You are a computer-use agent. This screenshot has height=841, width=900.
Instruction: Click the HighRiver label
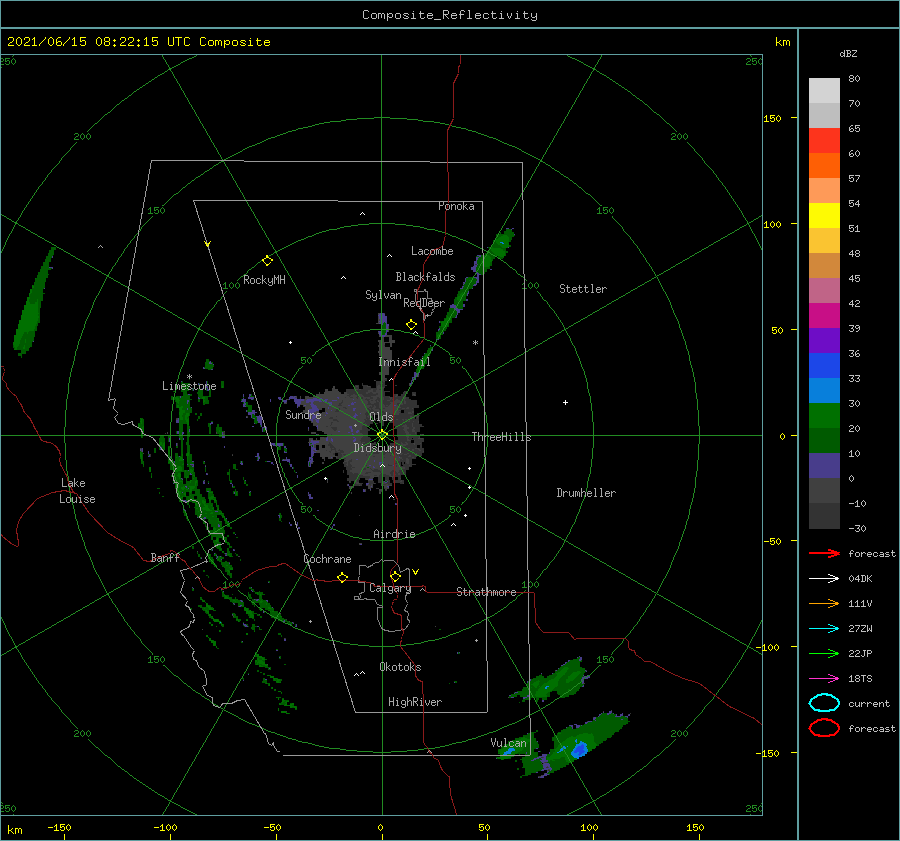(x=415, y=702)
